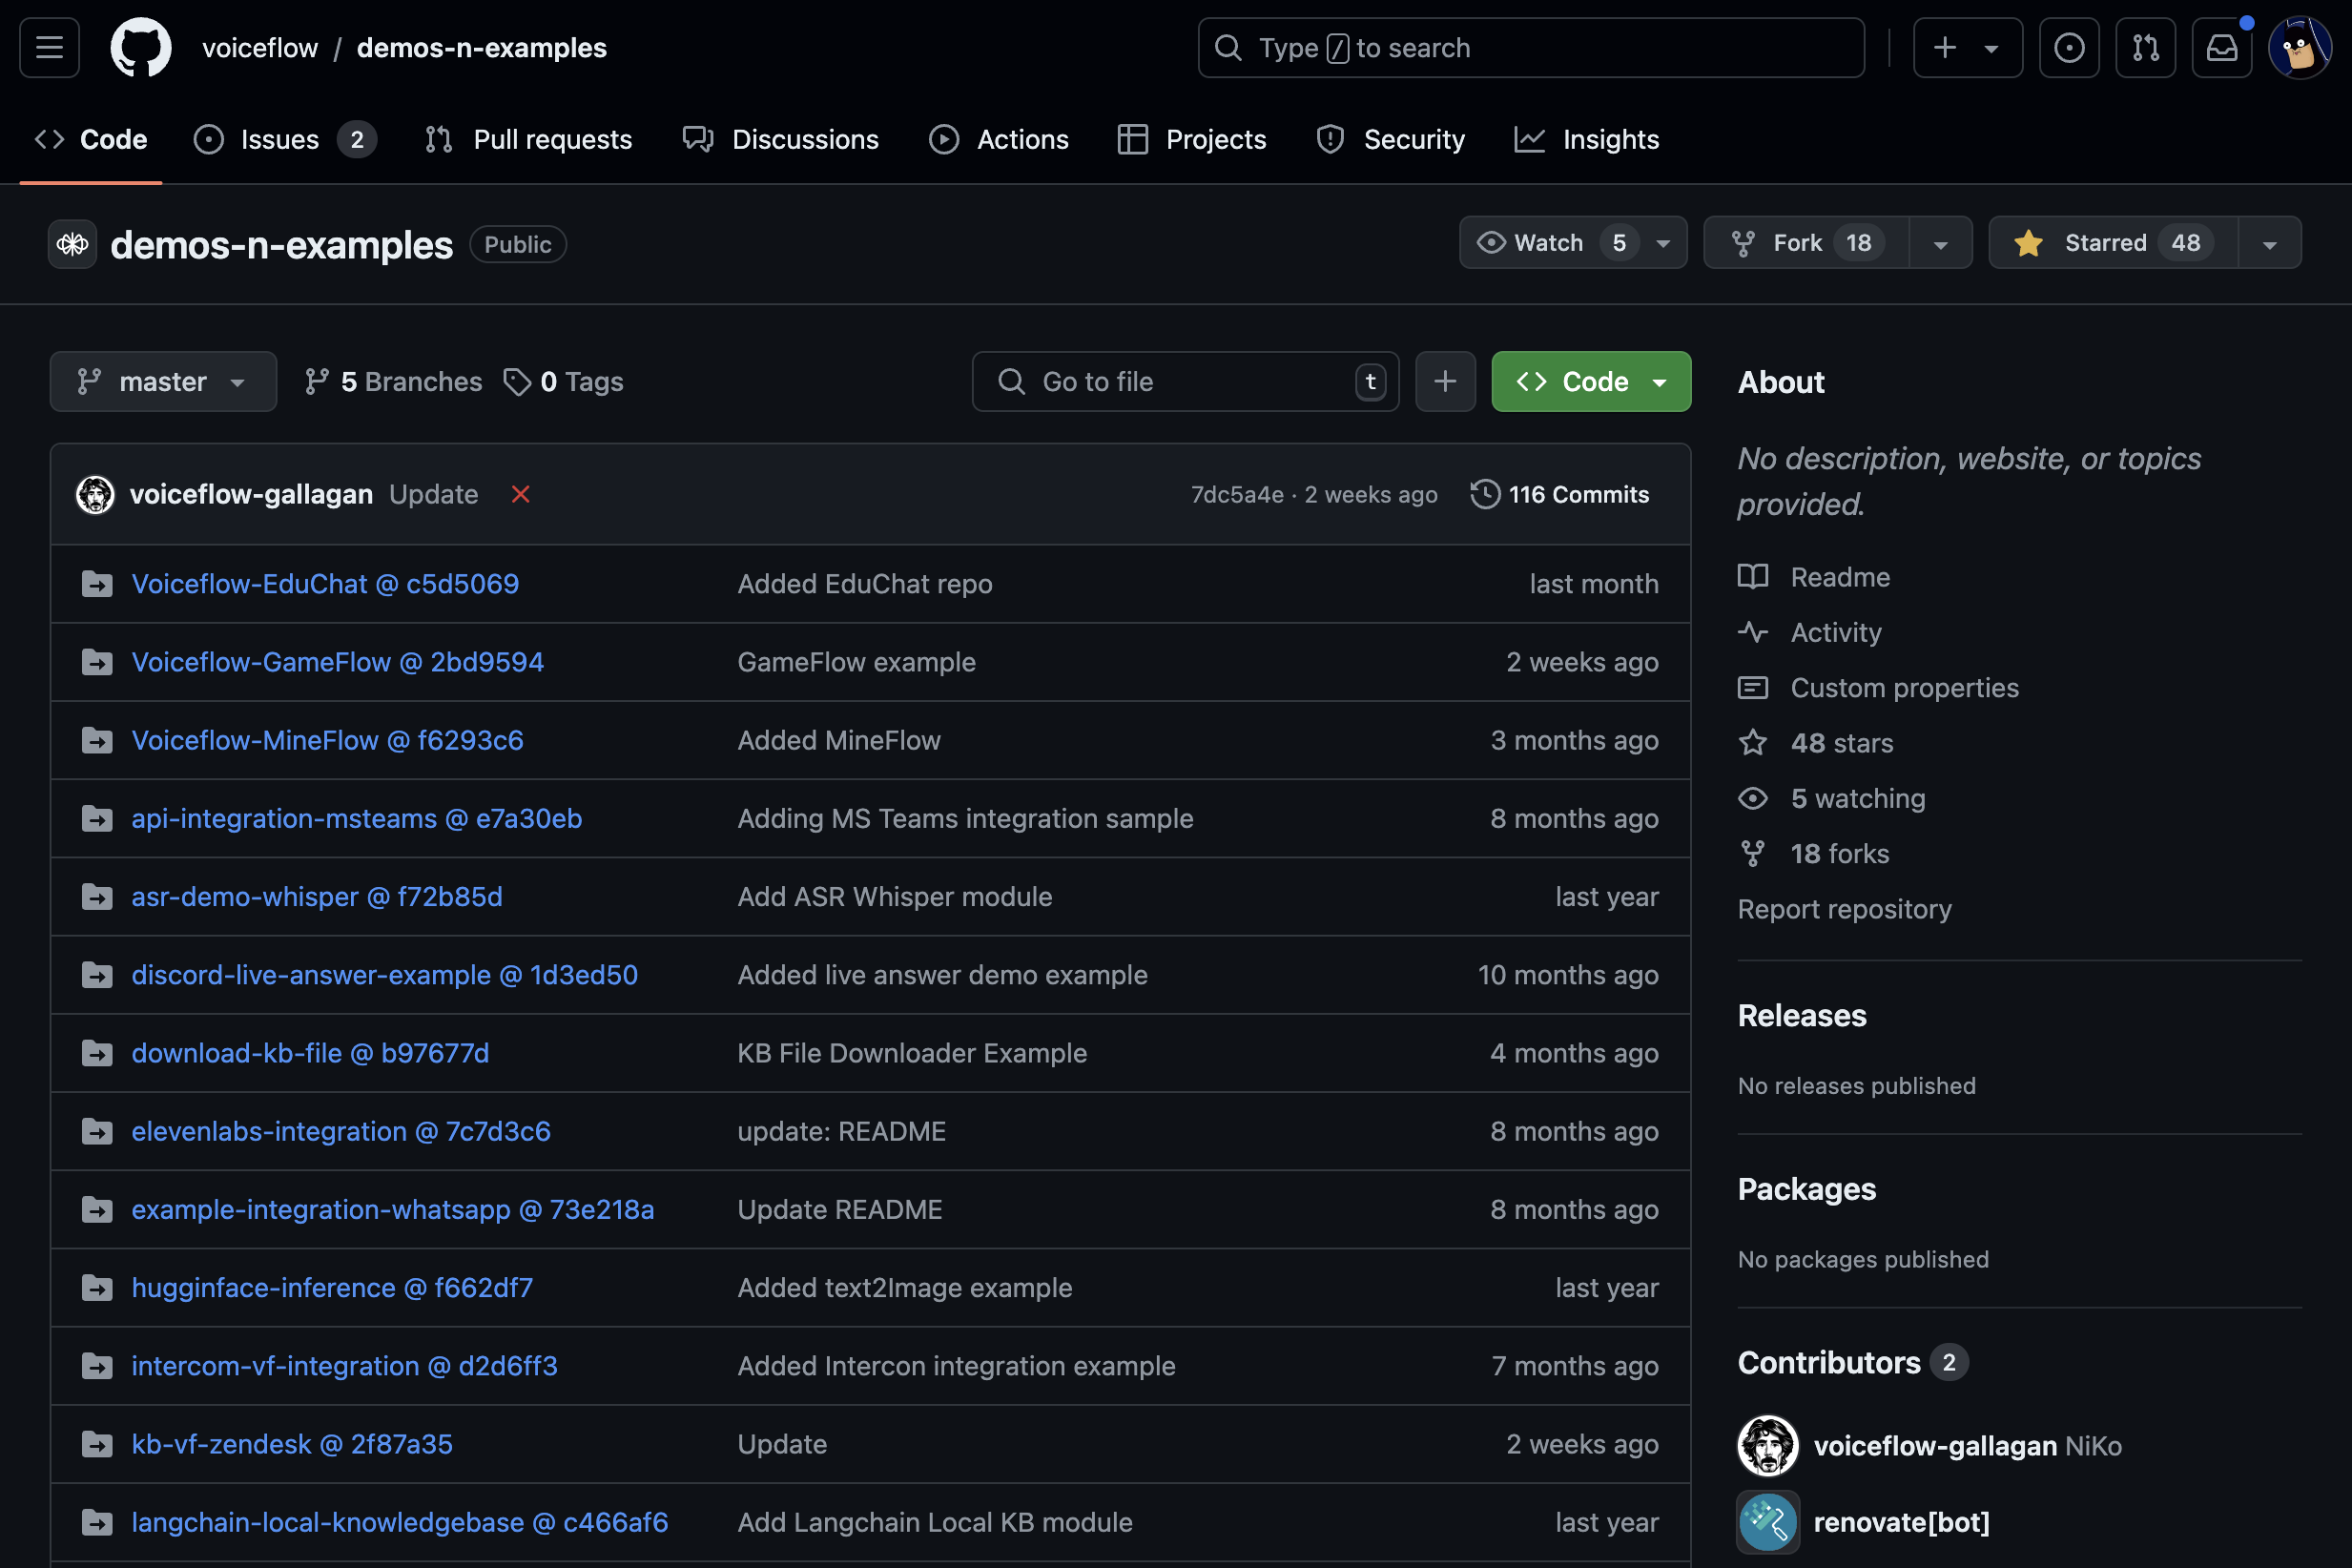The image size is (2352, 1568).
Task: Click submodule folder icon for Voiceflow-GameFlow
Action: coord(97,662)
